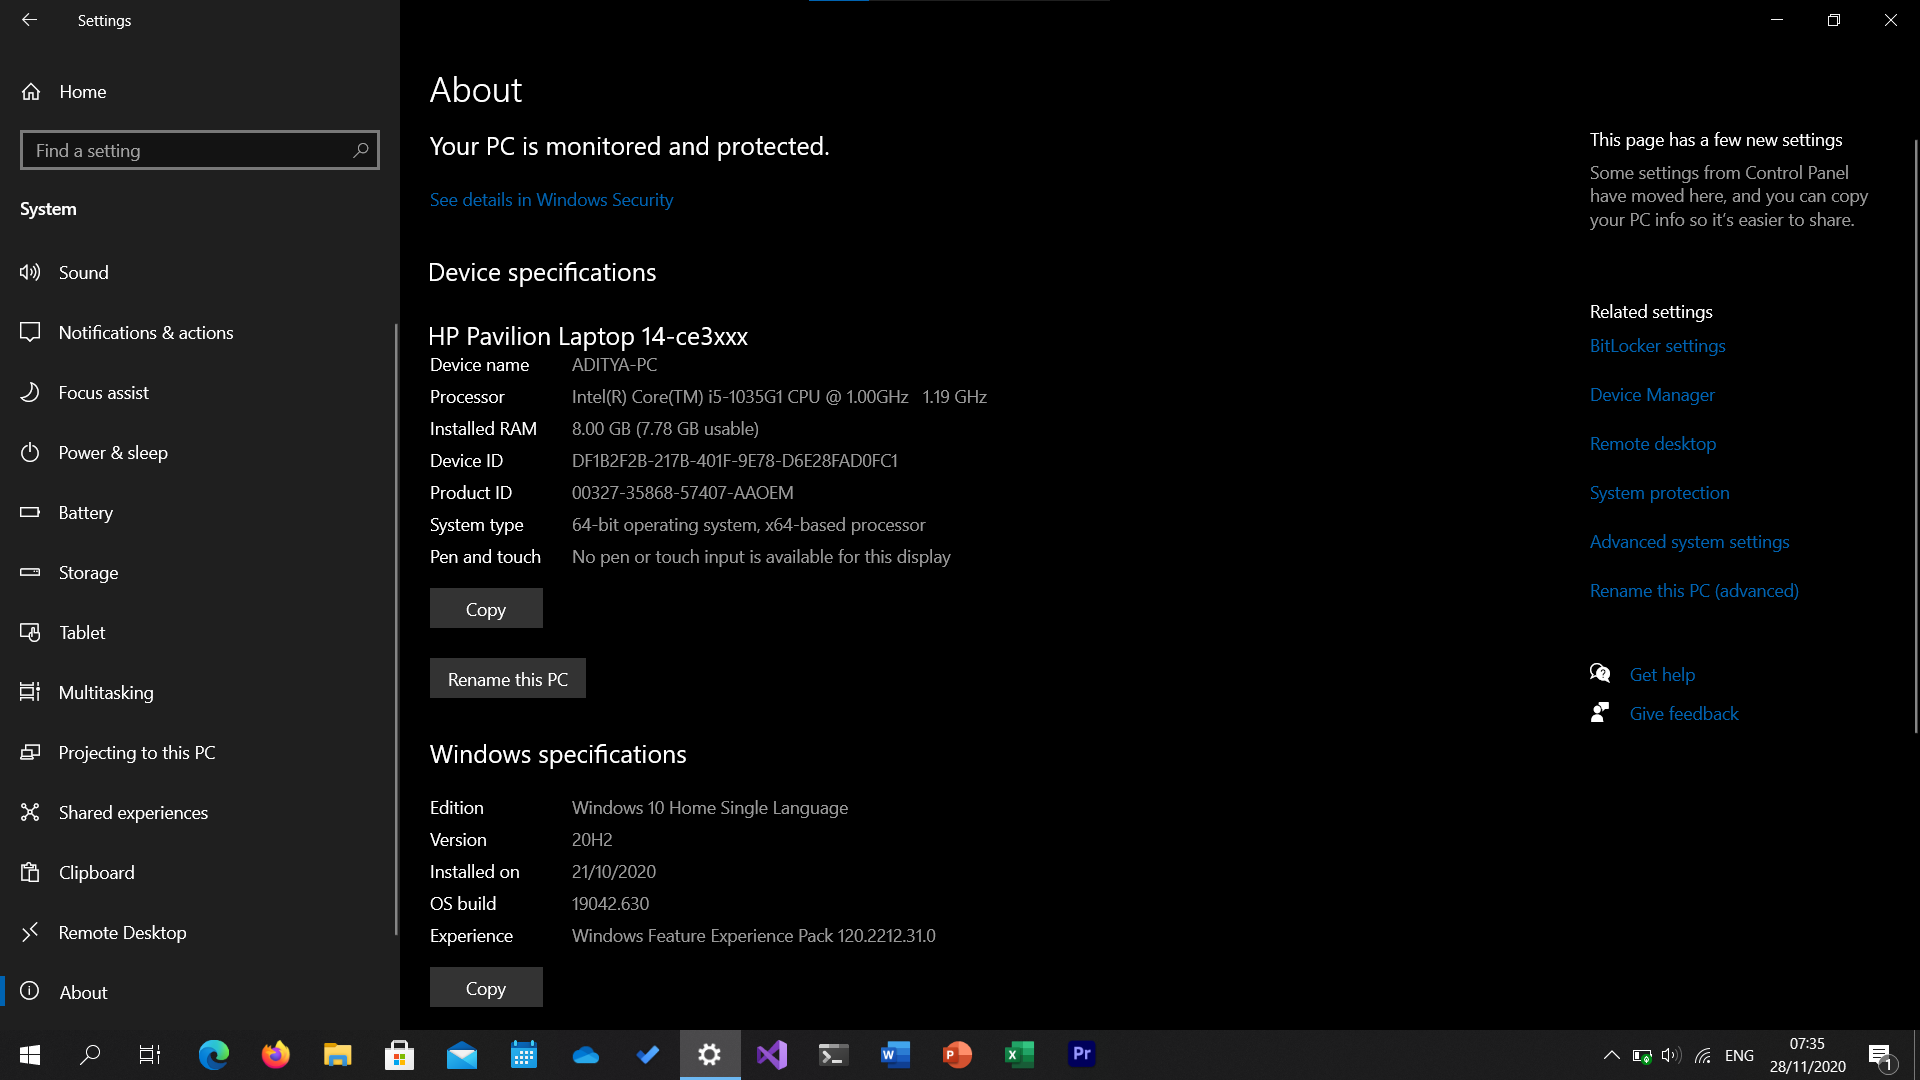Click the search magnifier in Find a setting
The image size is (1920, 1080).
(361, 150)
